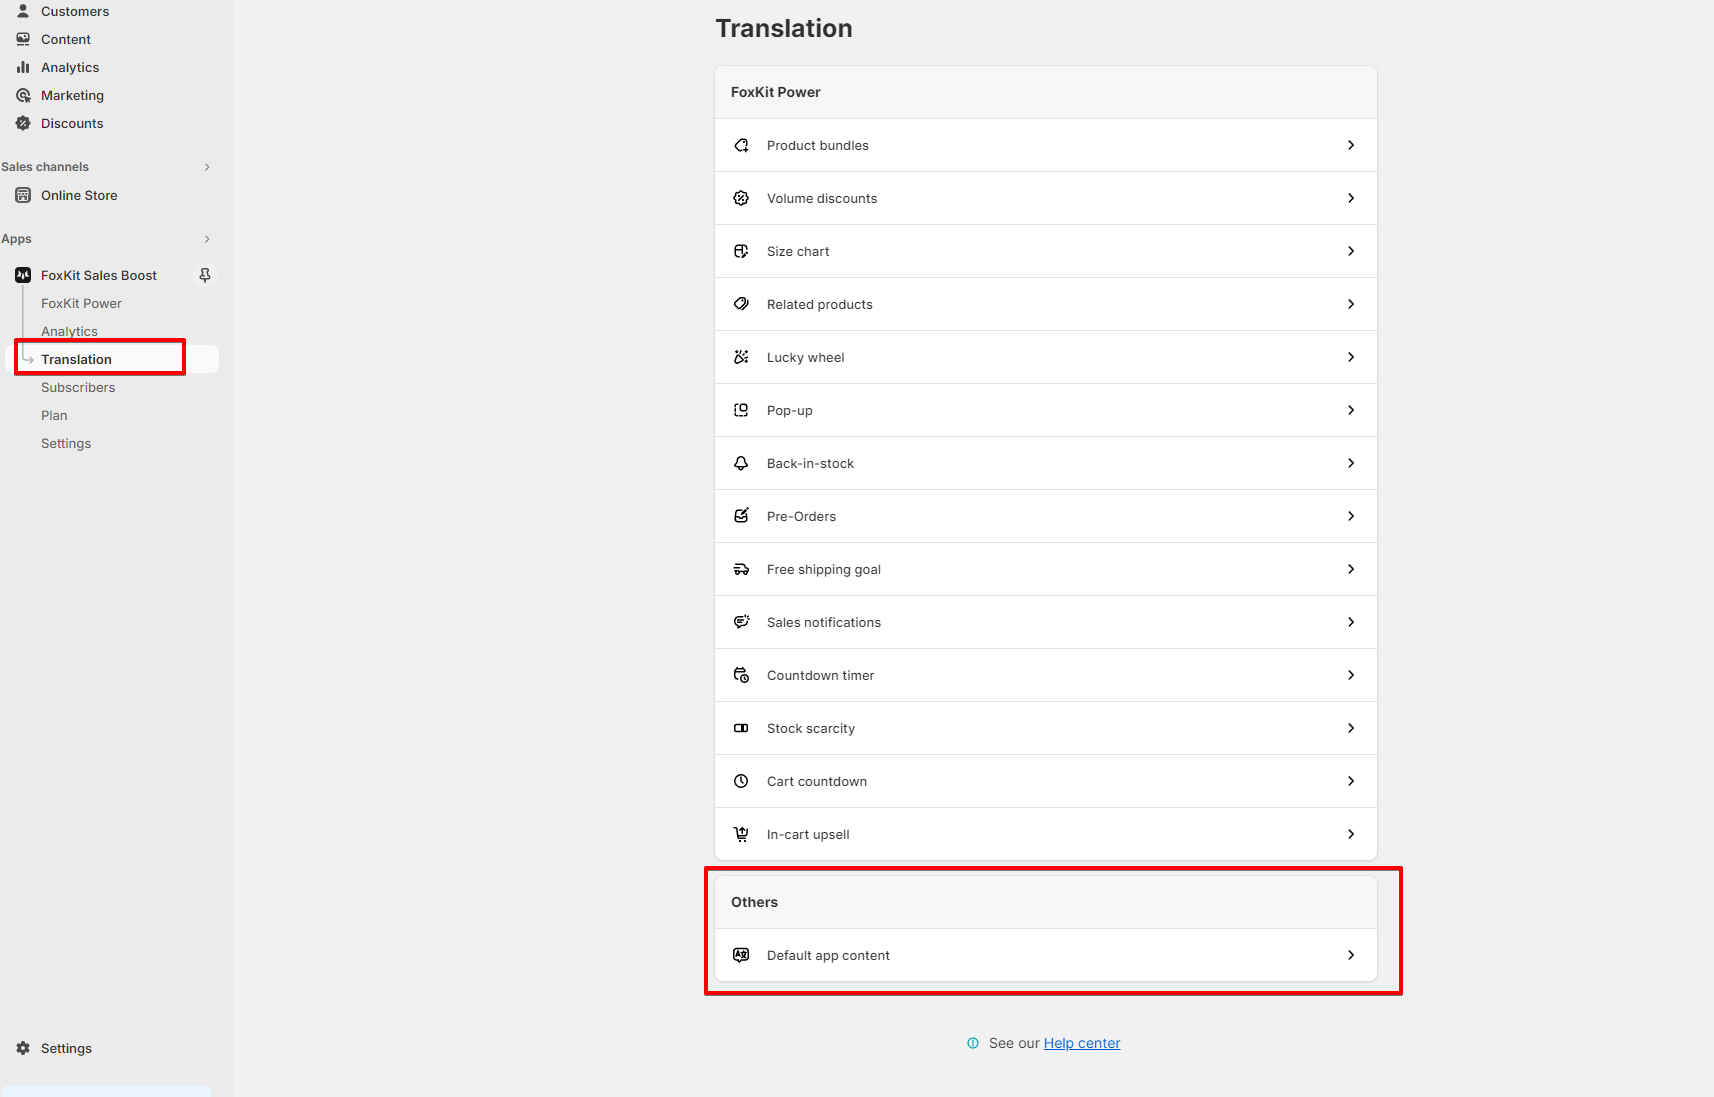
Task: Open Back-in-stock via its chevron
Action: 1351,463
